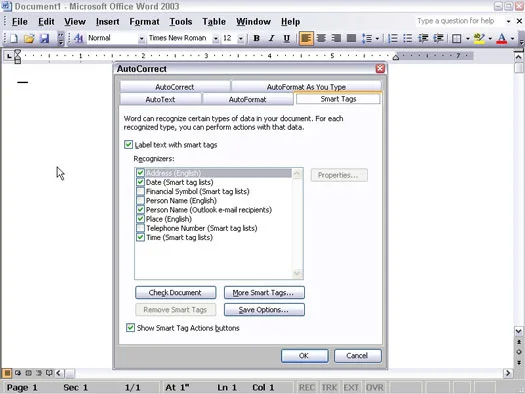Save the document with the floppy disk icon
The width and height of the screenshot is (525, 394).
coord(45,38)
